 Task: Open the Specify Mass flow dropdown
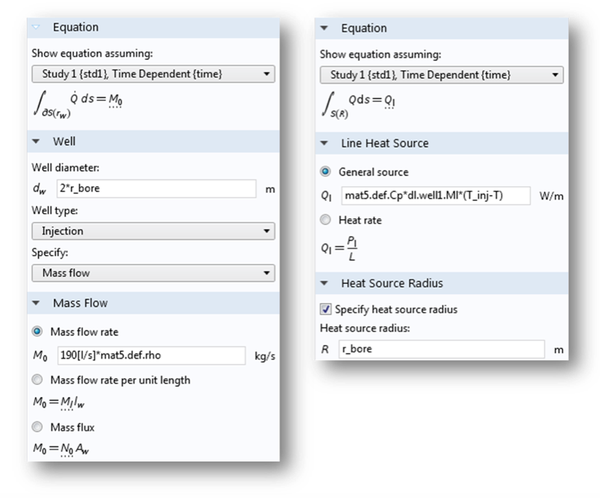151,272
